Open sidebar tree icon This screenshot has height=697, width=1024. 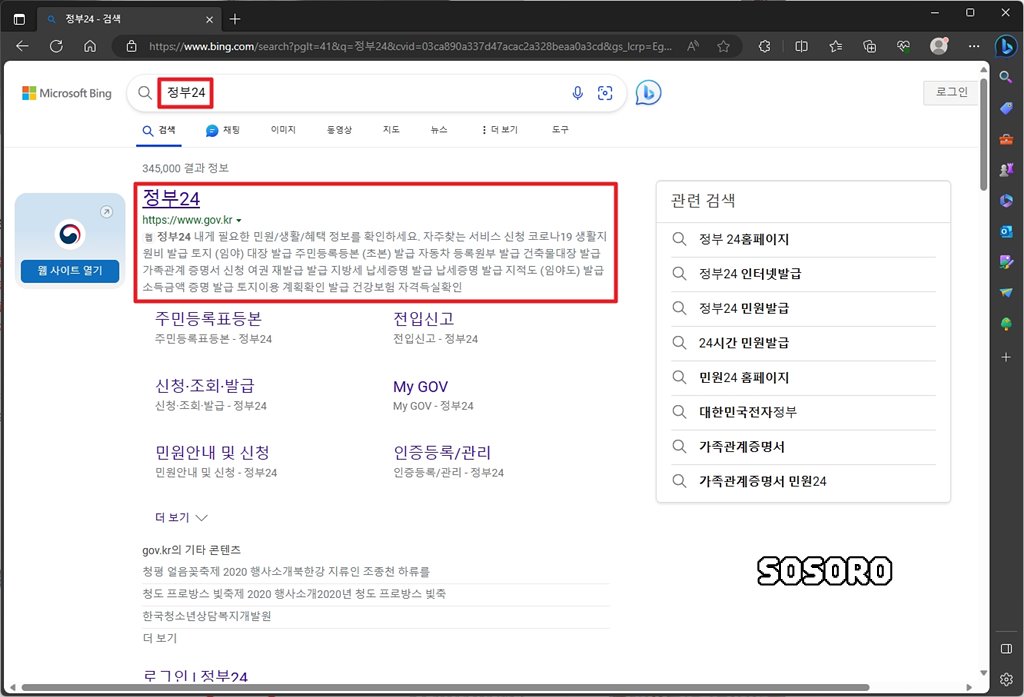point(1006,324)
